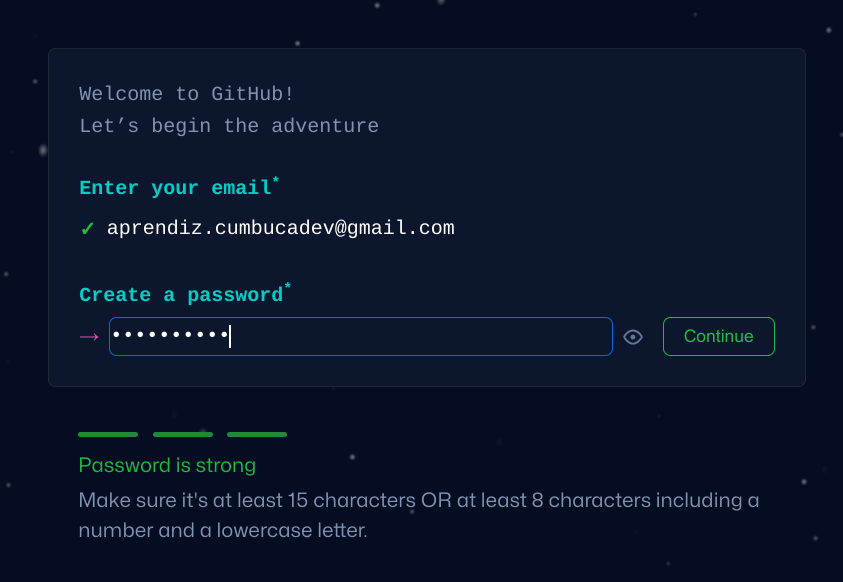Screen dimensions: 843x582
Task: Click the "number and a lowercase letter" line
Action: 222,529
